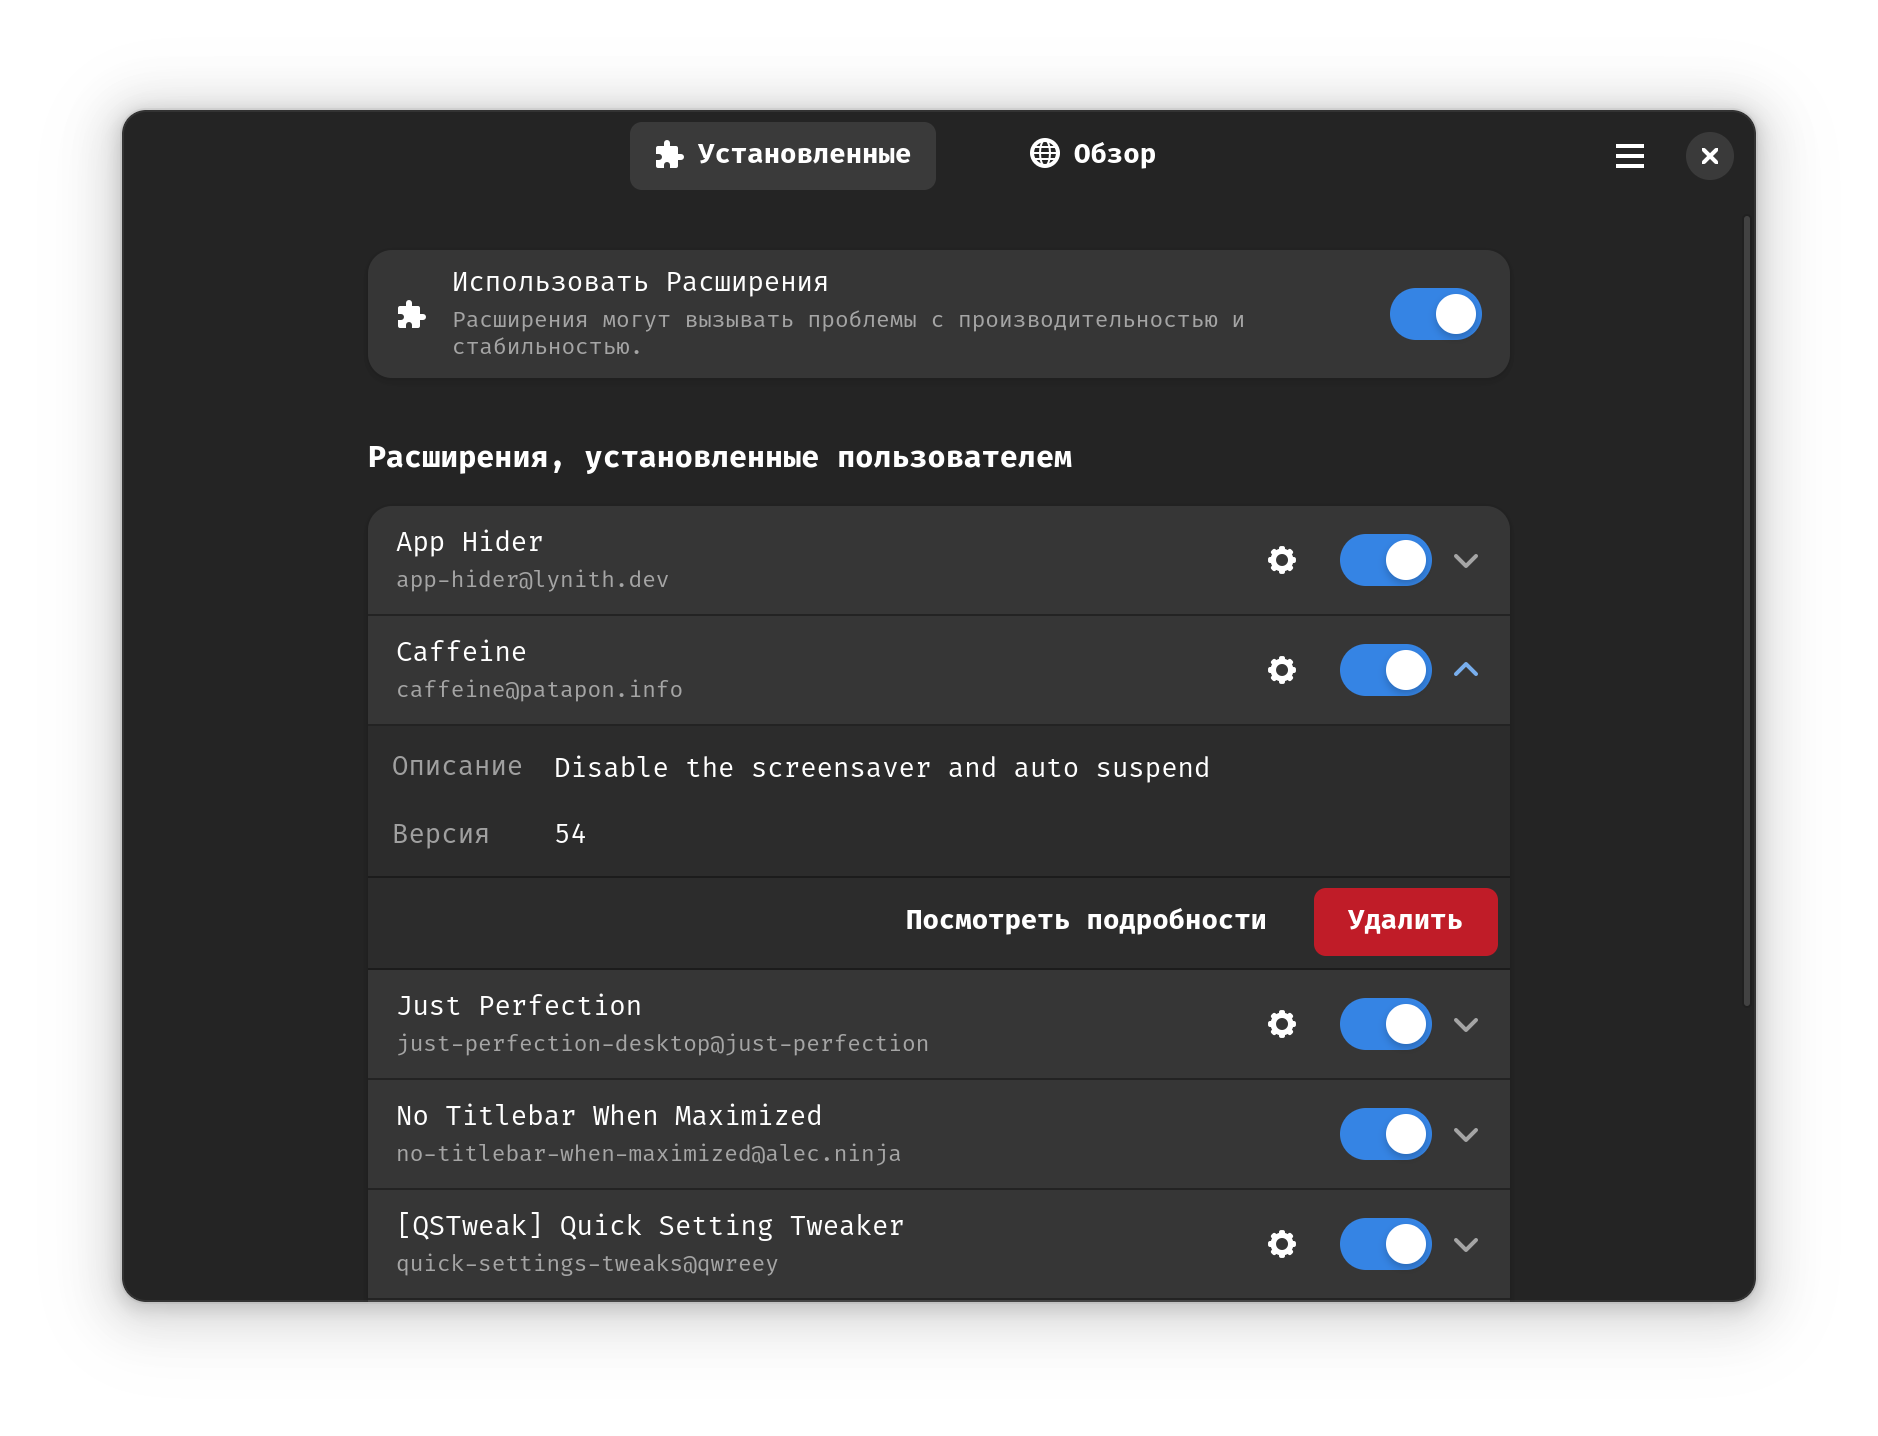The width and height of the screenshot is (1878, 1436).
Task: Open the hamburger main menu
Action: point(1629,156)
